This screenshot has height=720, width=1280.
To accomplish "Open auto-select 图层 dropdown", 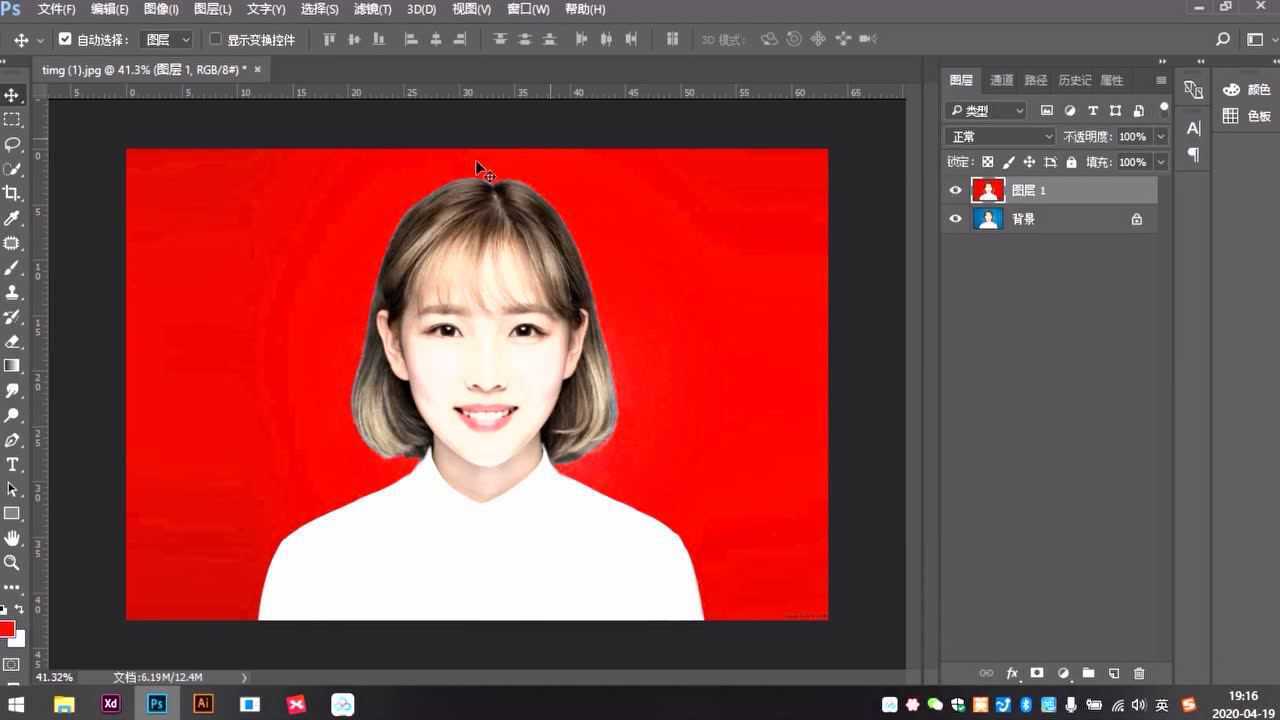I will (x=166, y=40).
